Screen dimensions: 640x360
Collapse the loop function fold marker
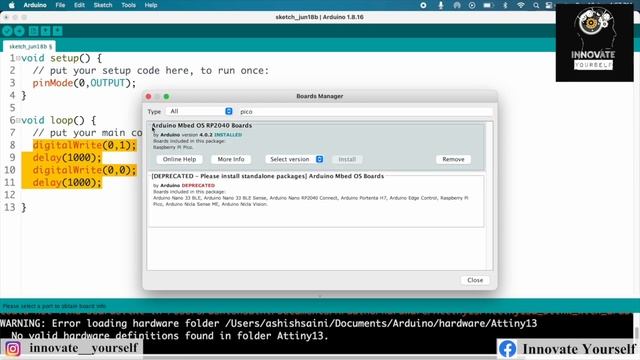(18, 120)
